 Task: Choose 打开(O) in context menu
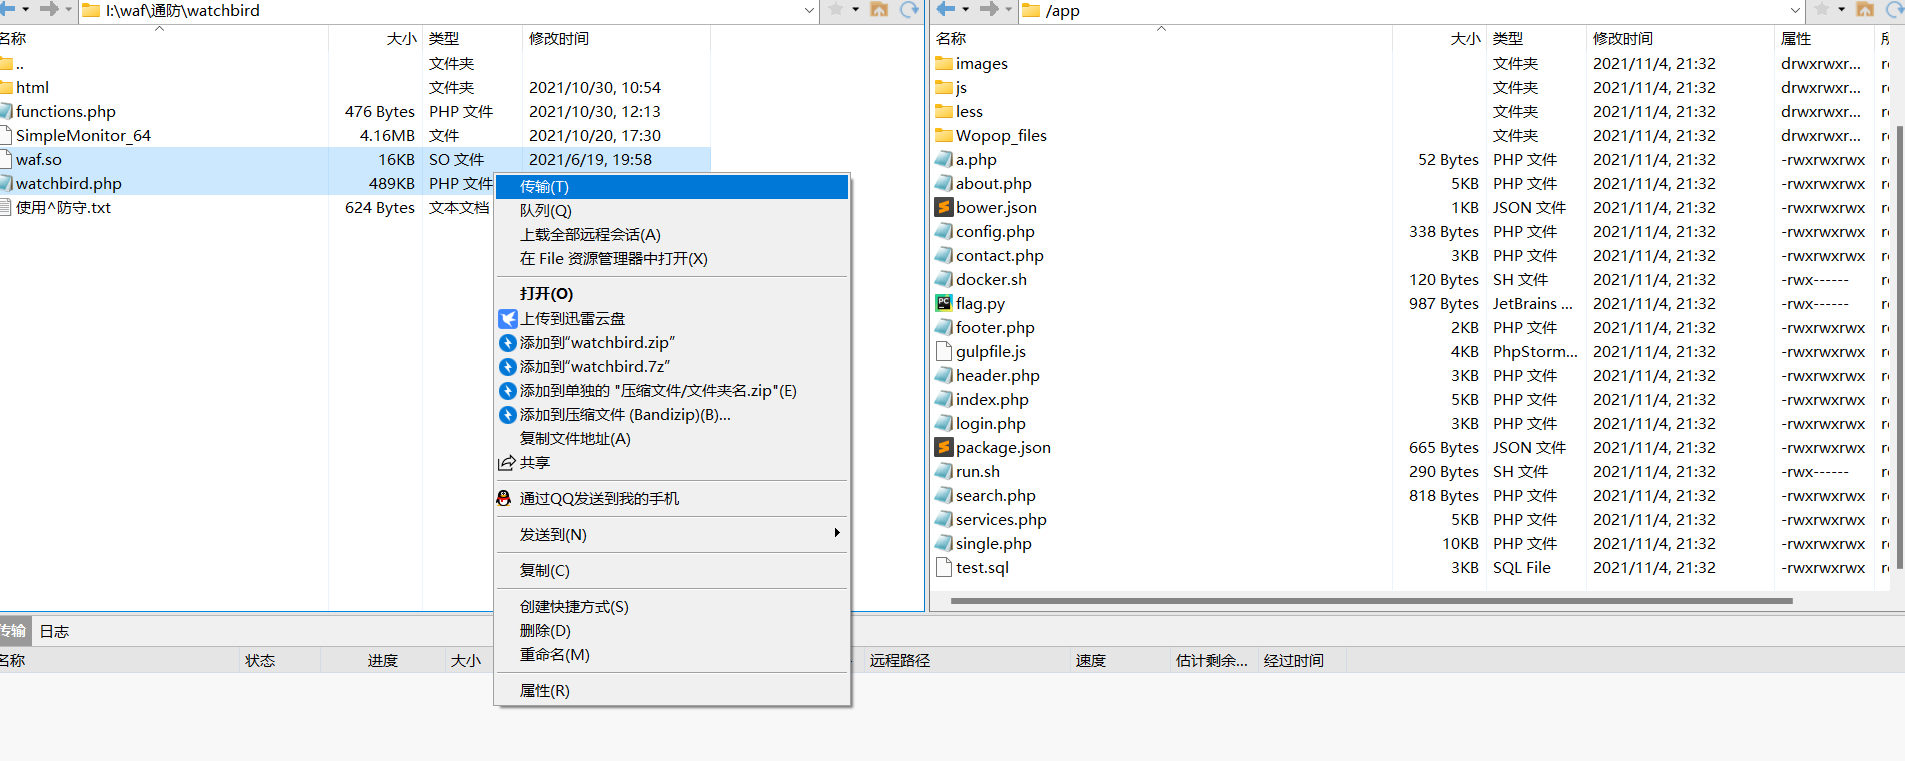672,294
